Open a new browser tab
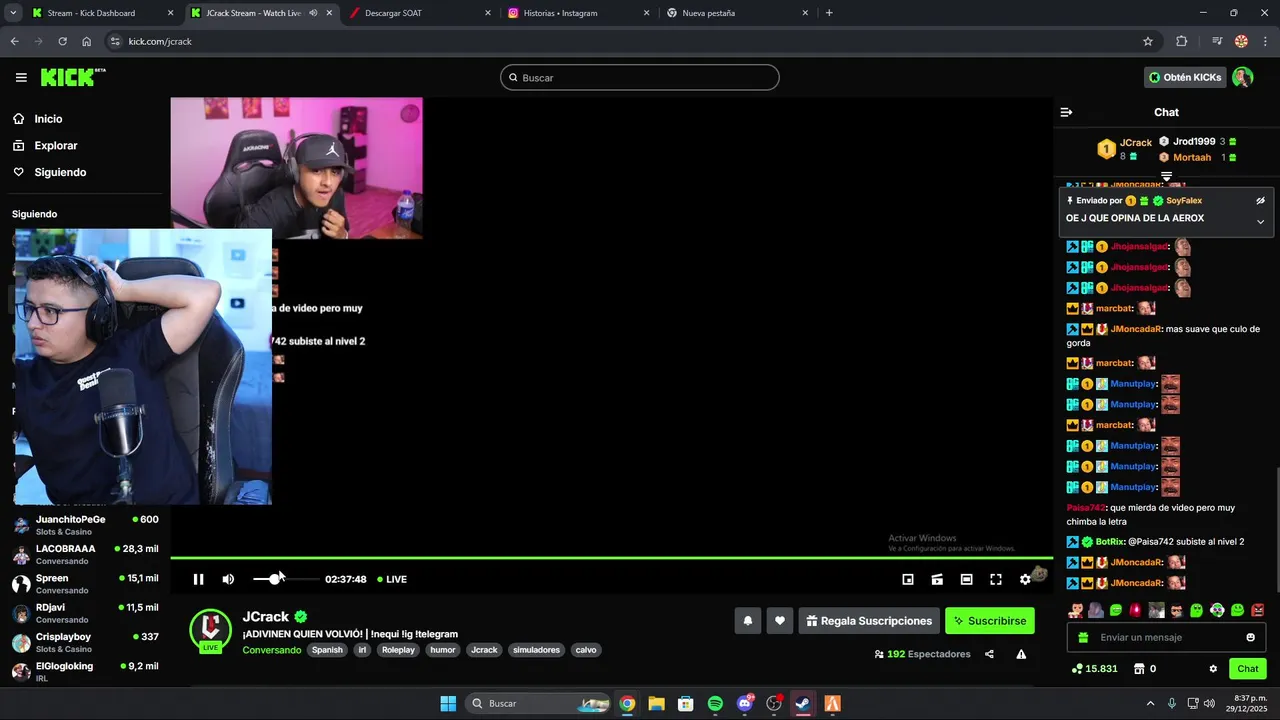1280x720 pixels. 829,13
